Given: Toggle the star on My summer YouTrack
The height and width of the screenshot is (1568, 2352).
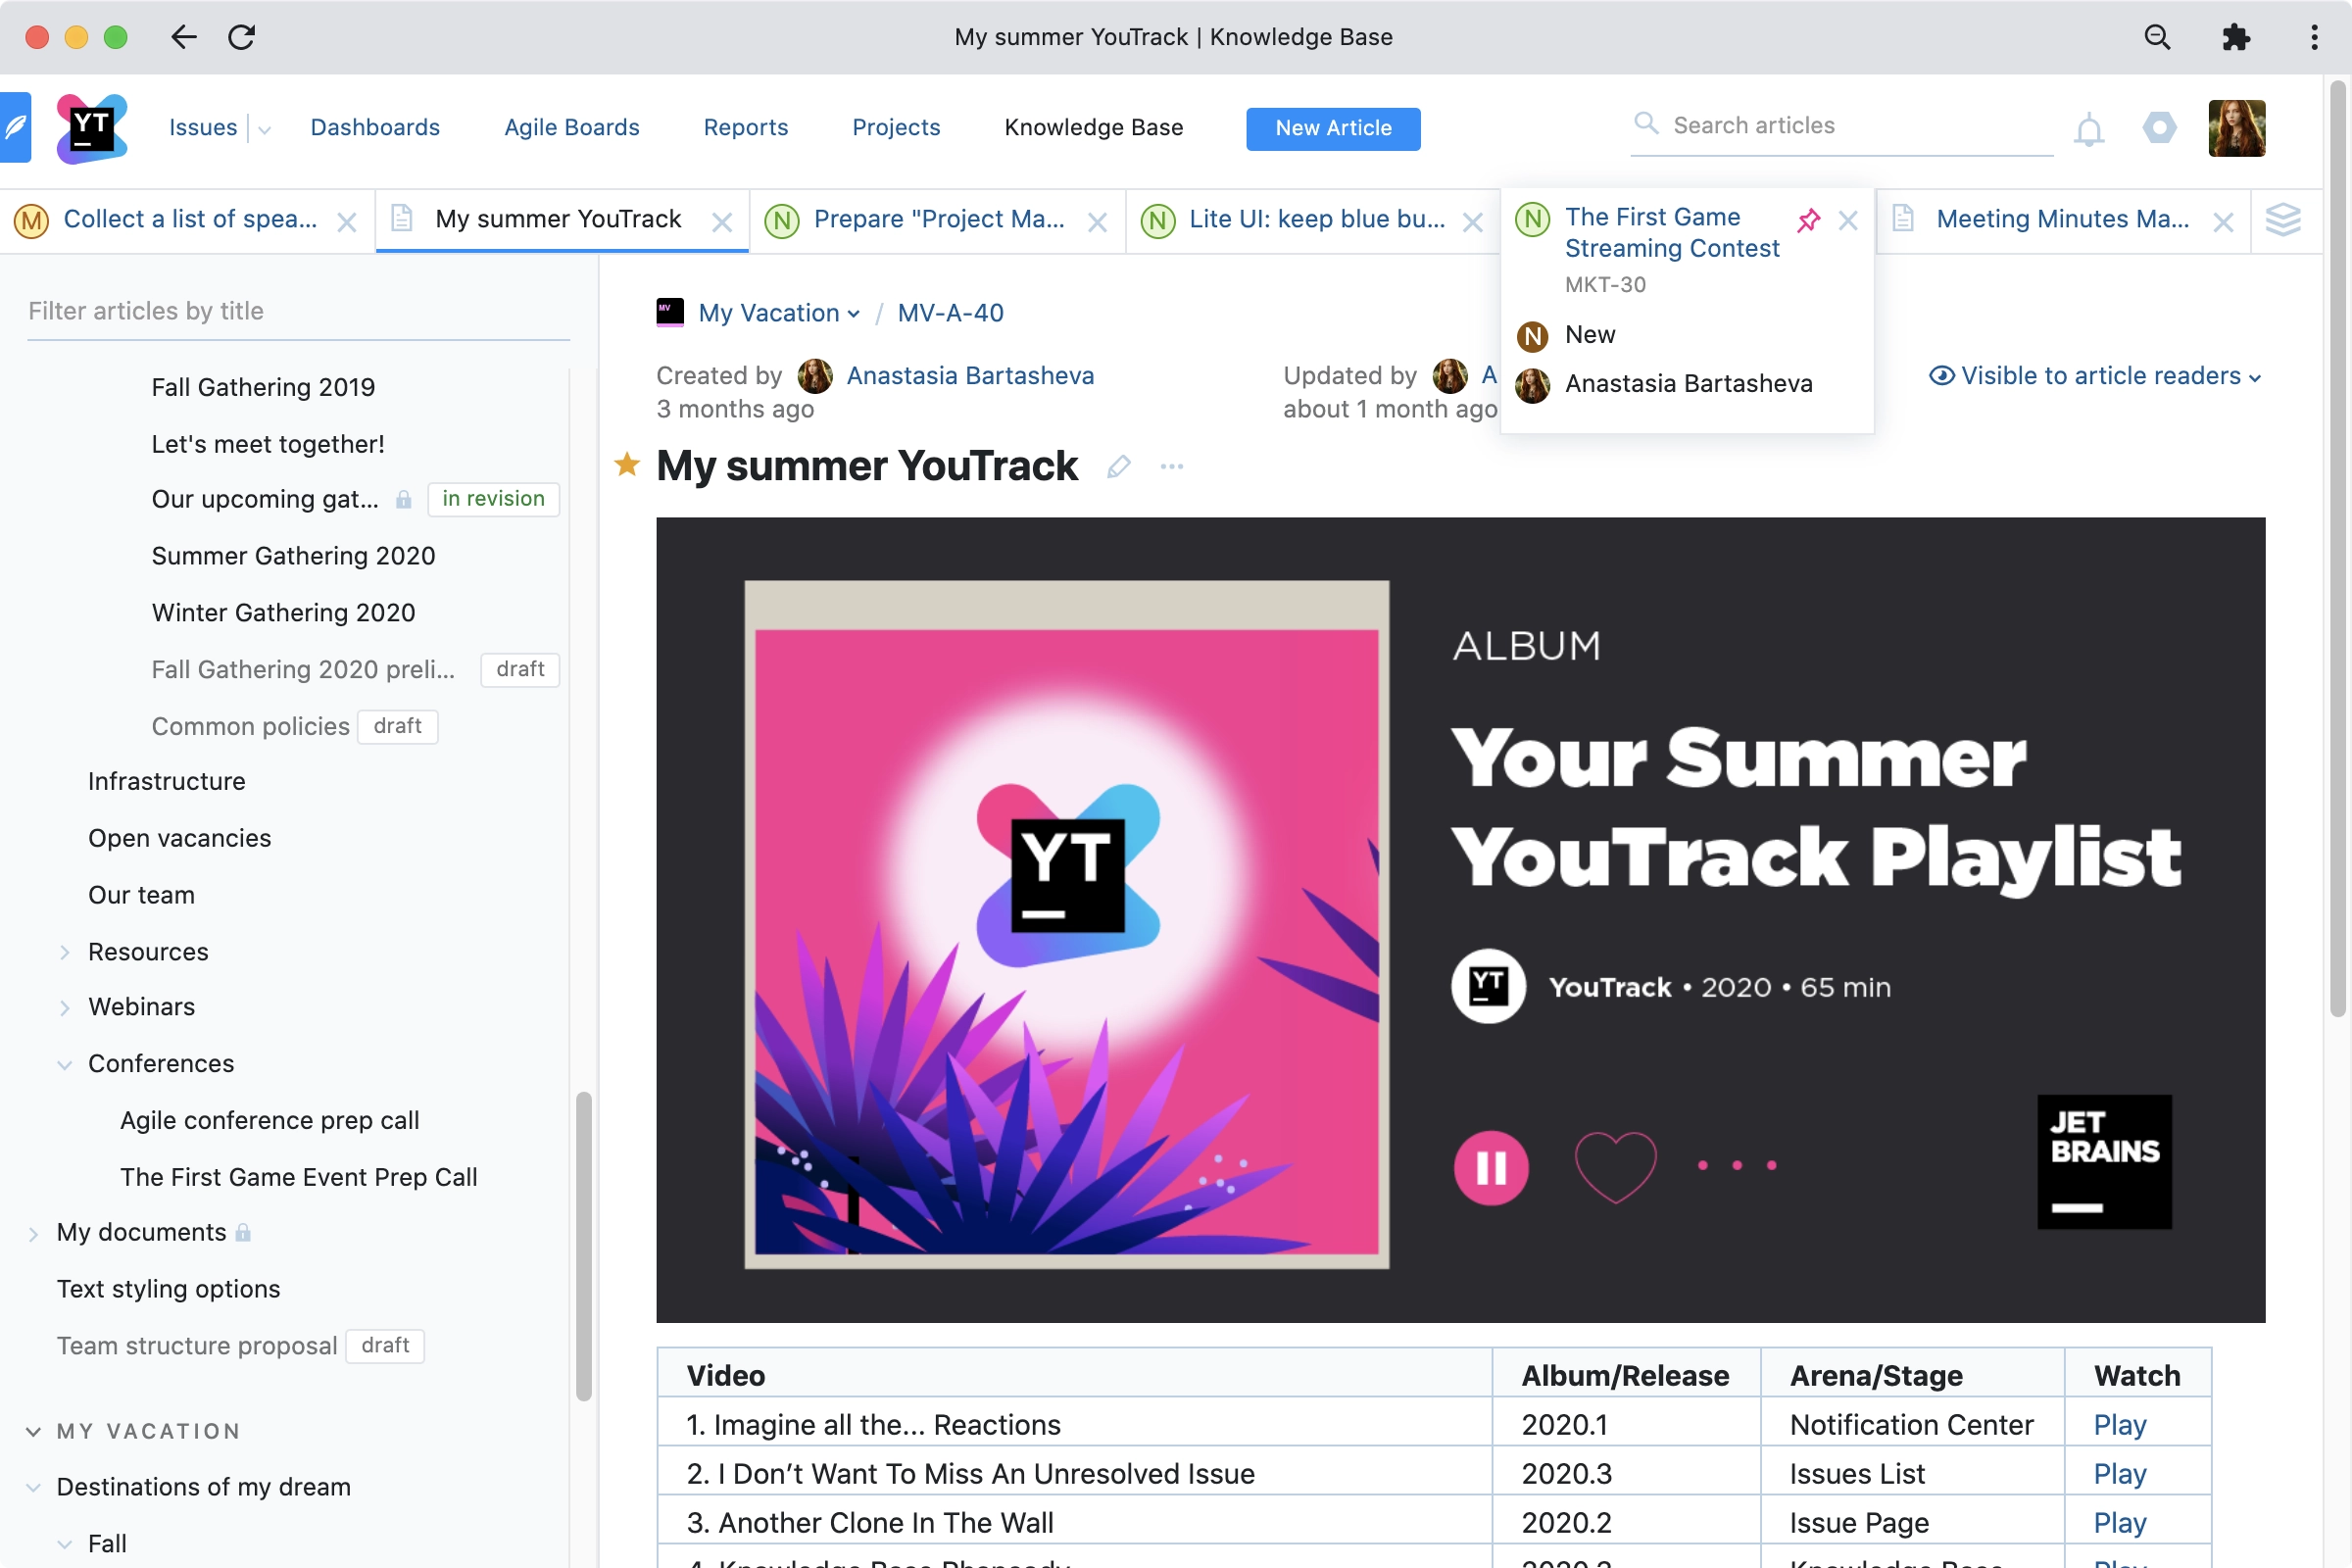Looking at the screenshot, I should (x=627, y=464).
